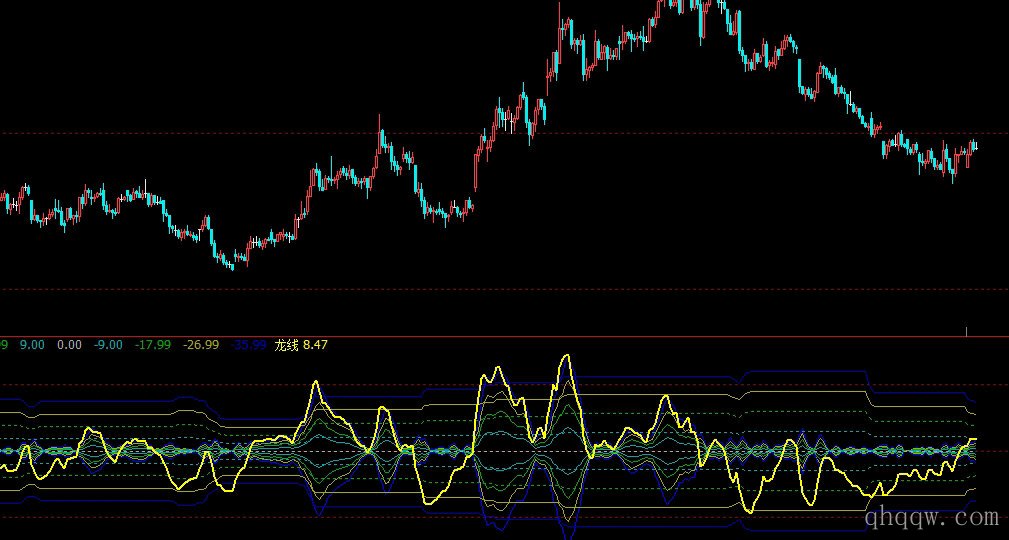Select the lower red dashed line in price chart
1009x540 pixels.
tap(500, 289)
